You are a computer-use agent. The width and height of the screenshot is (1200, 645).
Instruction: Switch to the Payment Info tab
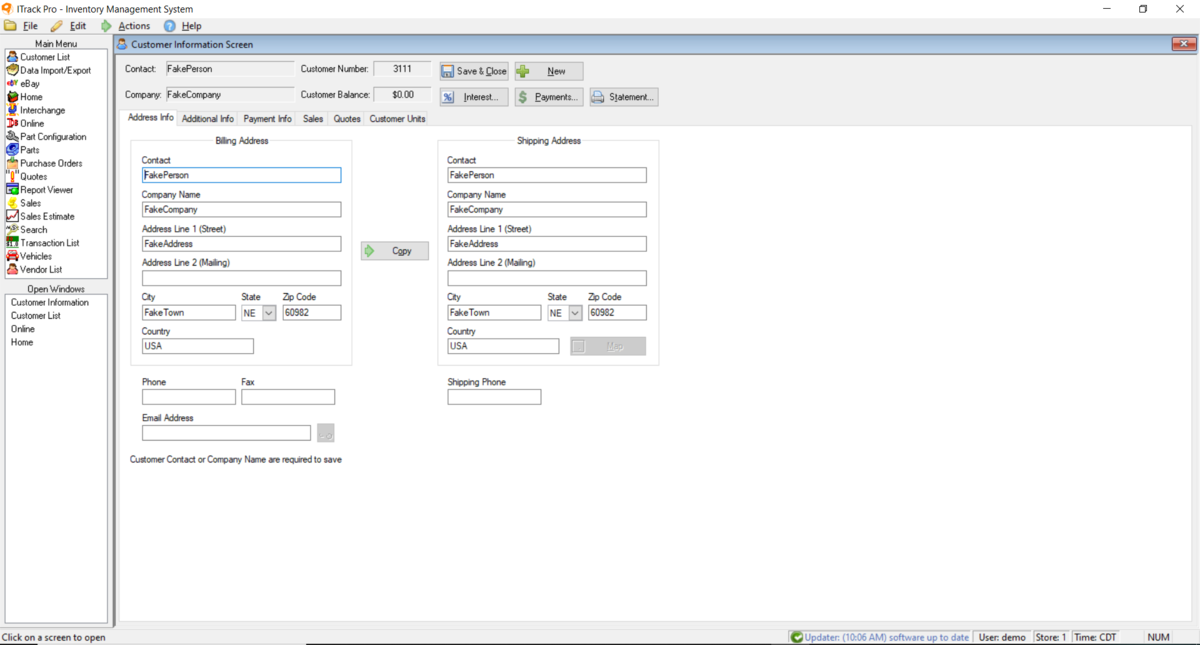(x=267, y=117)
